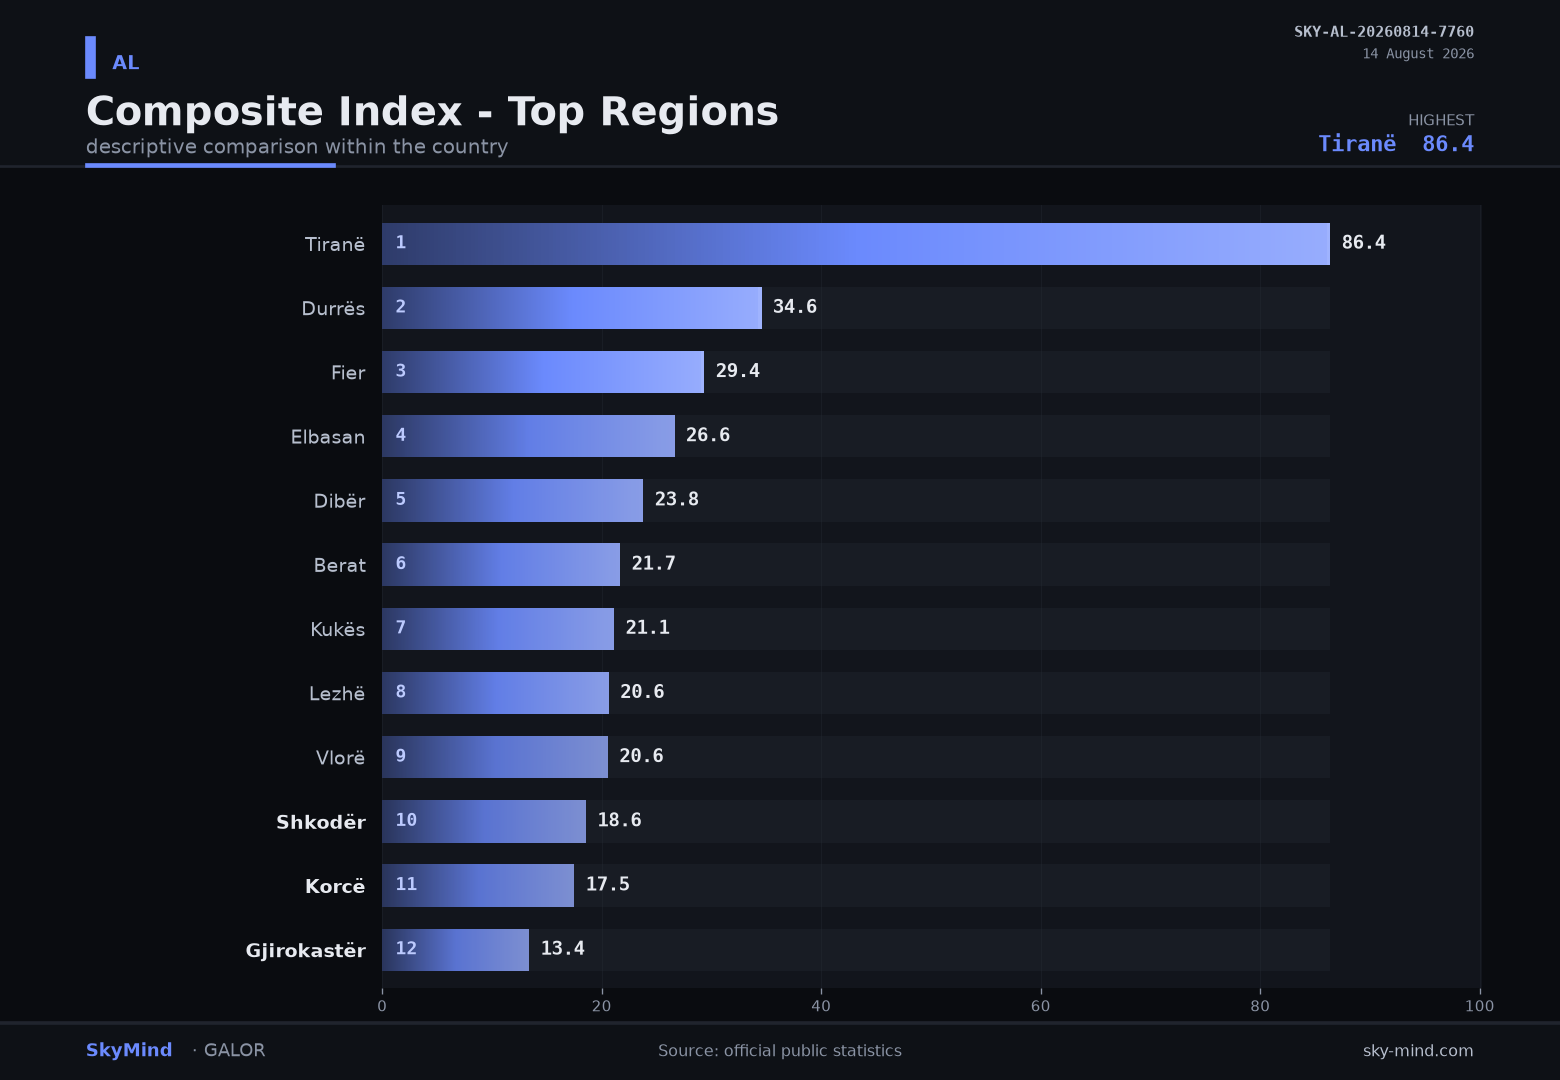Select the Berat bar
Viewport: 1560px width, 1080px height.
[x=501, y=564]
